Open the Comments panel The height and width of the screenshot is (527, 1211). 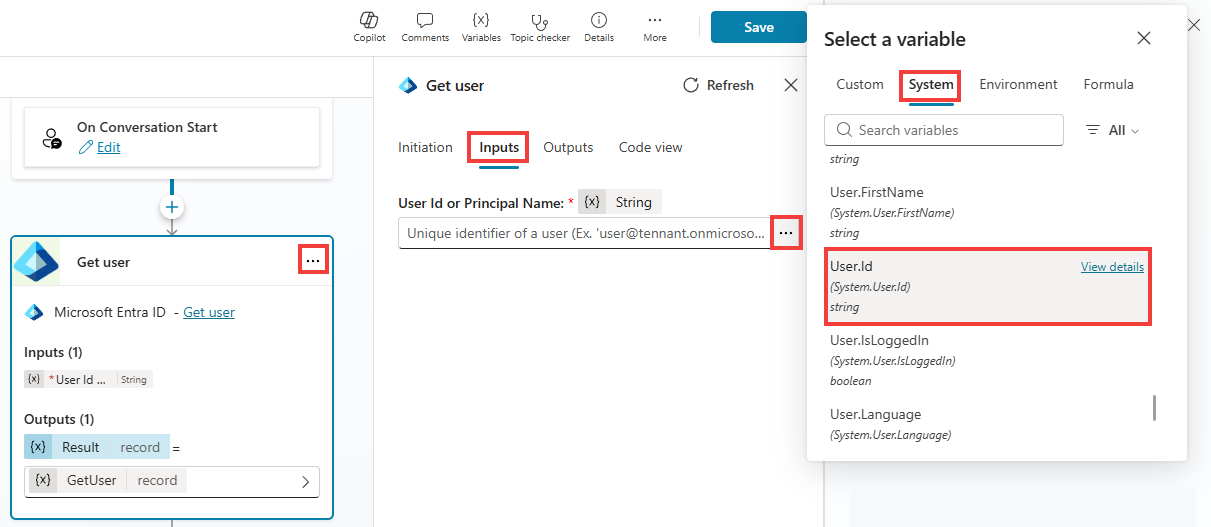point(425,27)
